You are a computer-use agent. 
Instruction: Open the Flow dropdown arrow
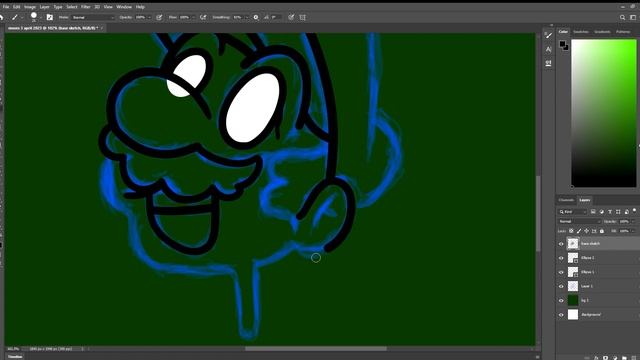[193, 18]
